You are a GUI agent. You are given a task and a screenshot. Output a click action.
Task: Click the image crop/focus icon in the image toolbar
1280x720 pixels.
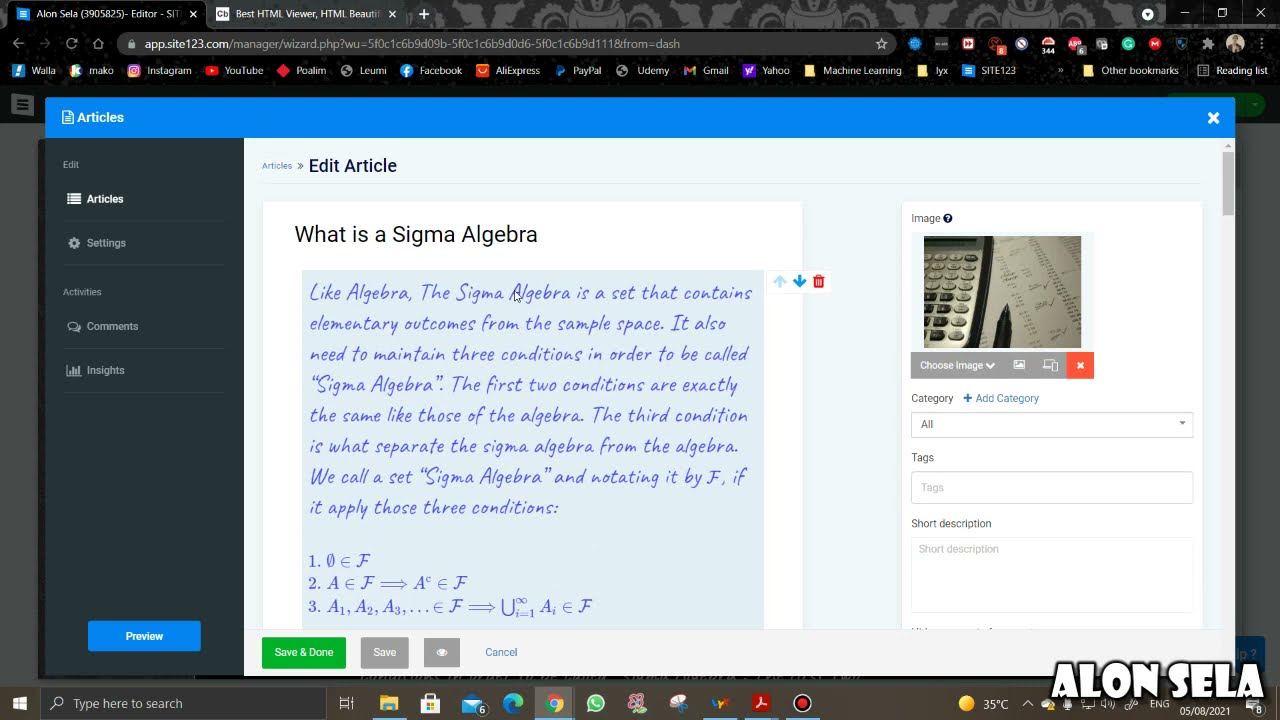tap(1050, 365)
